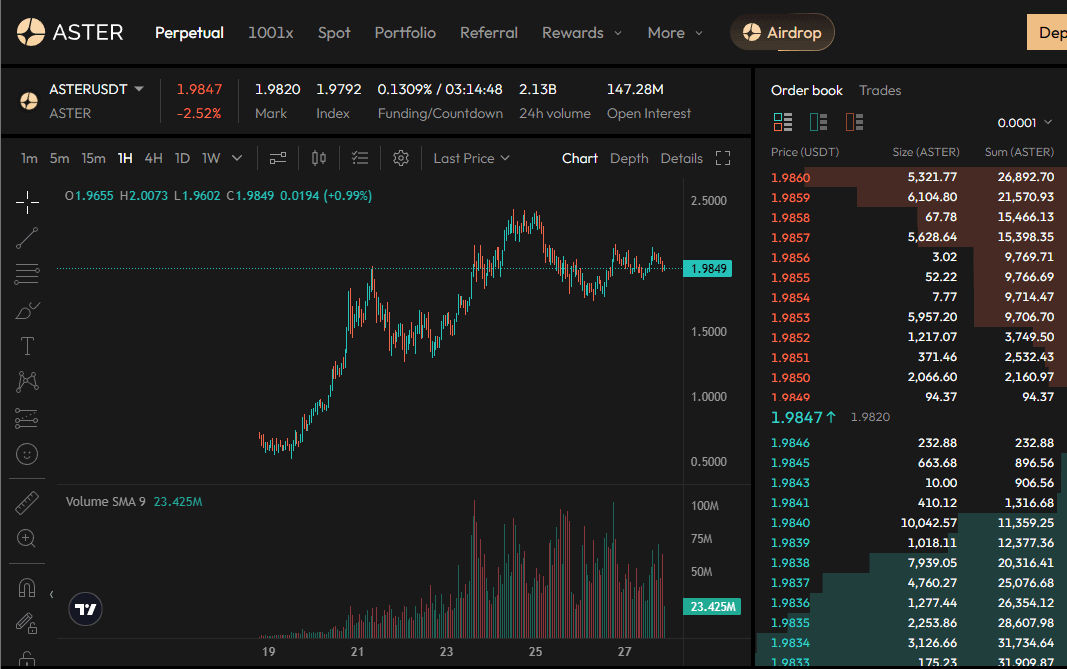Open chart settings gear
This screenshot has height=669, width=1067.
(x=401, y=159)
